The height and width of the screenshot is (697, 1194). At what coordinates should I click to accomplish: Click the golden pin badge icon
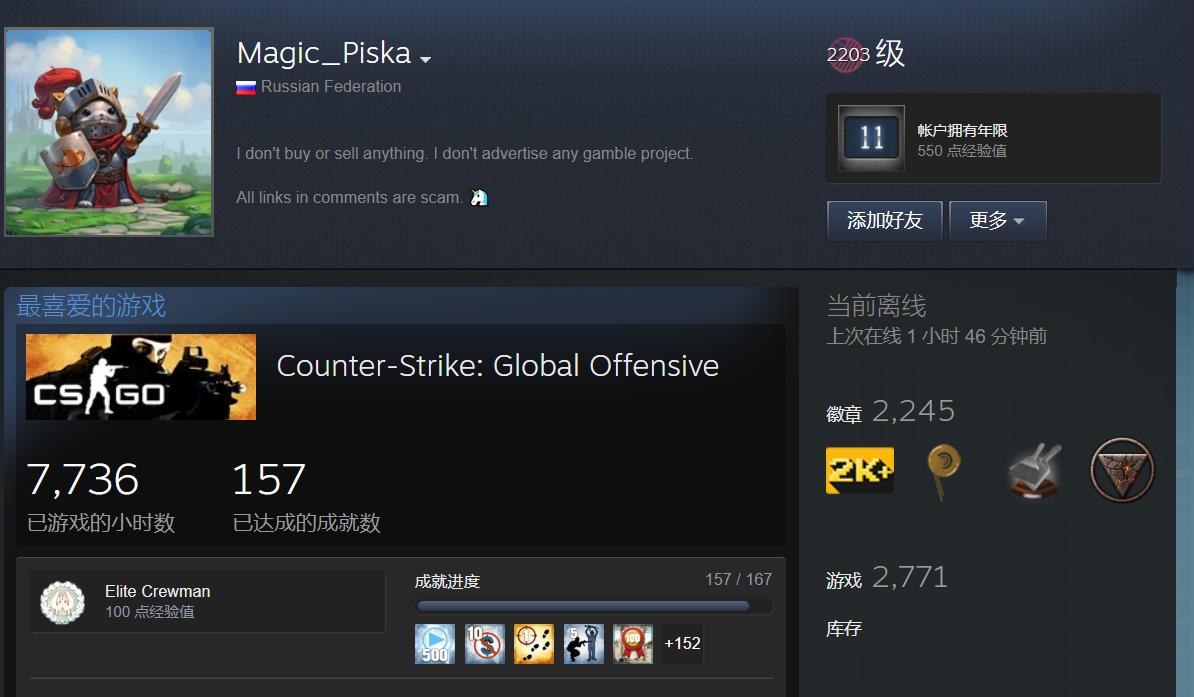point(943,472)
